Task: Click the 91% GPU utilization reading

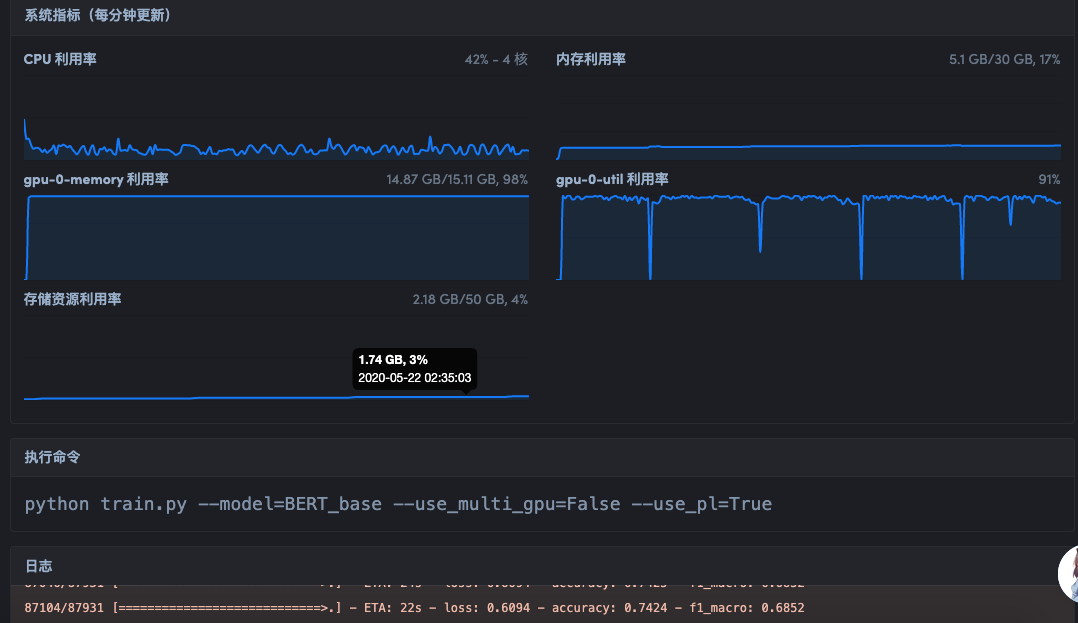Action: [1049, 180]
